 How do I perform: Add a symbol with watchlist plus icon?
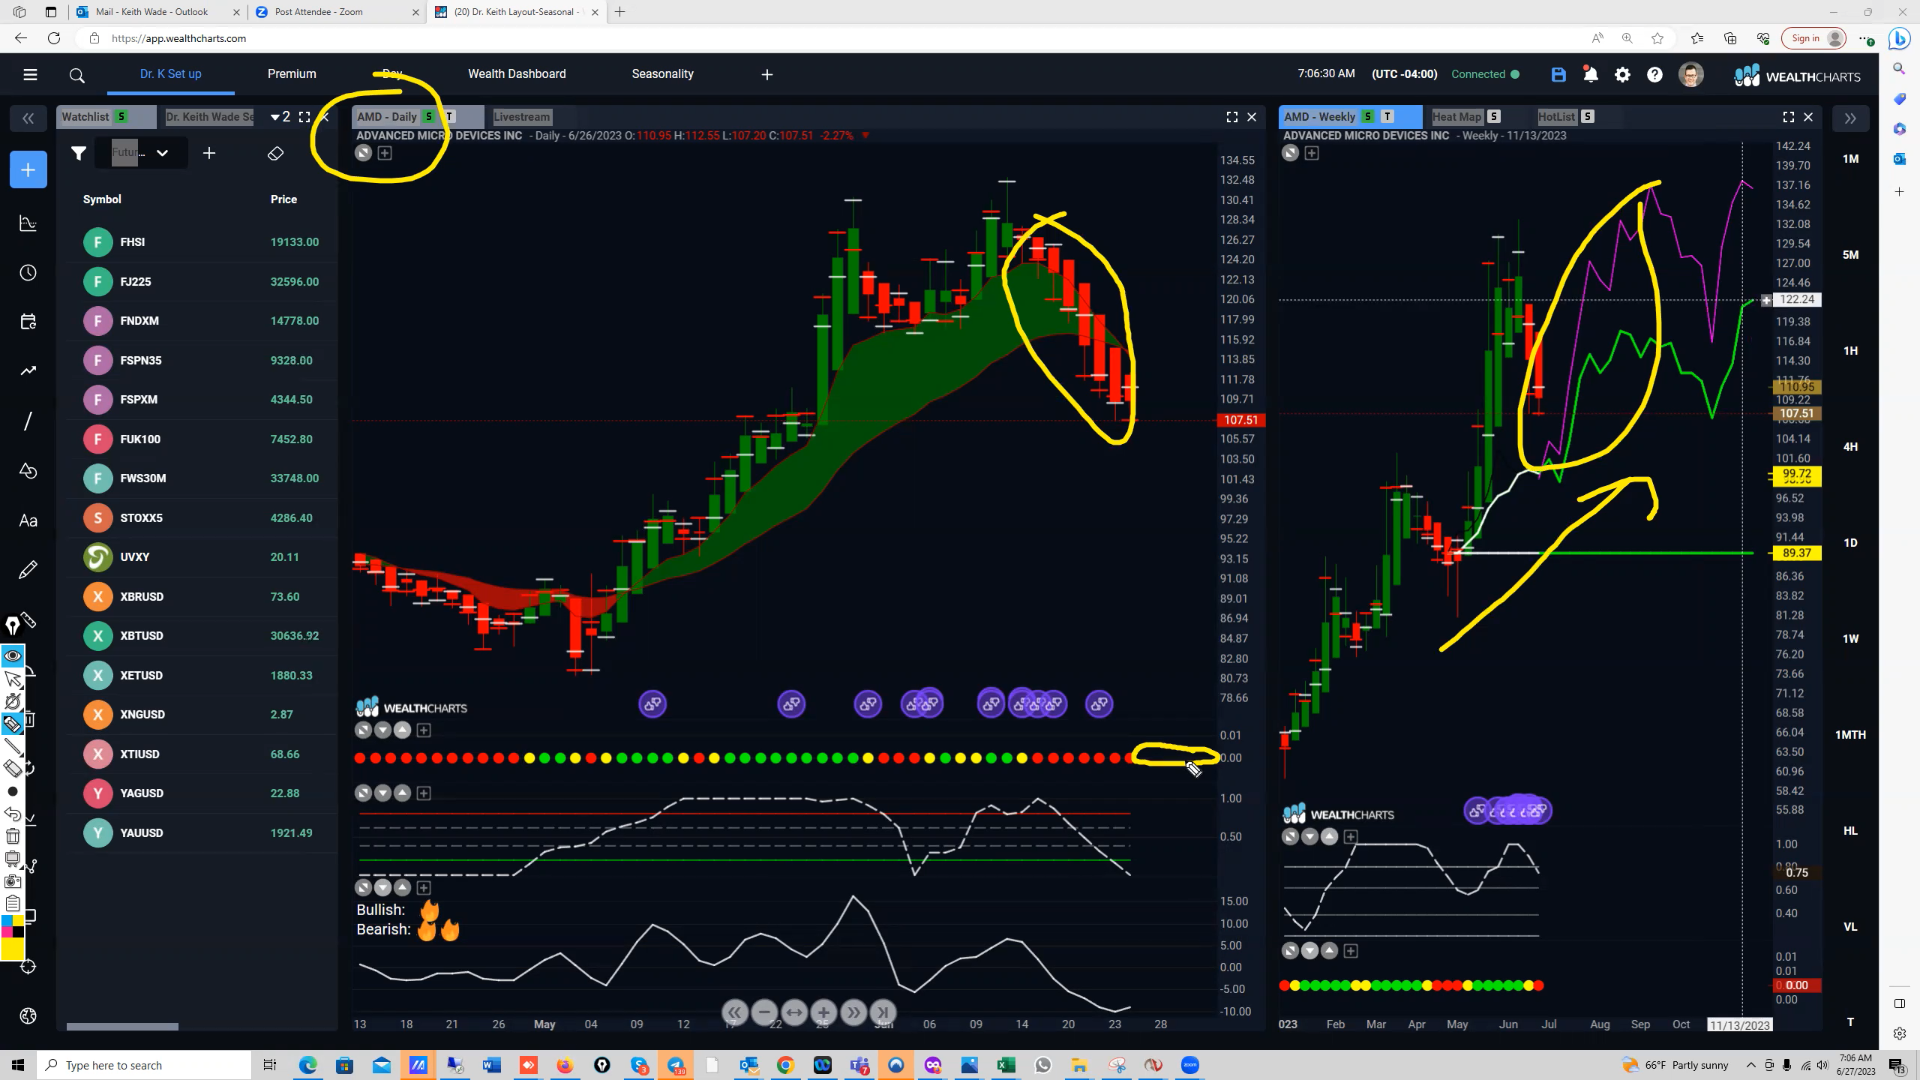[x=209, y=153]
